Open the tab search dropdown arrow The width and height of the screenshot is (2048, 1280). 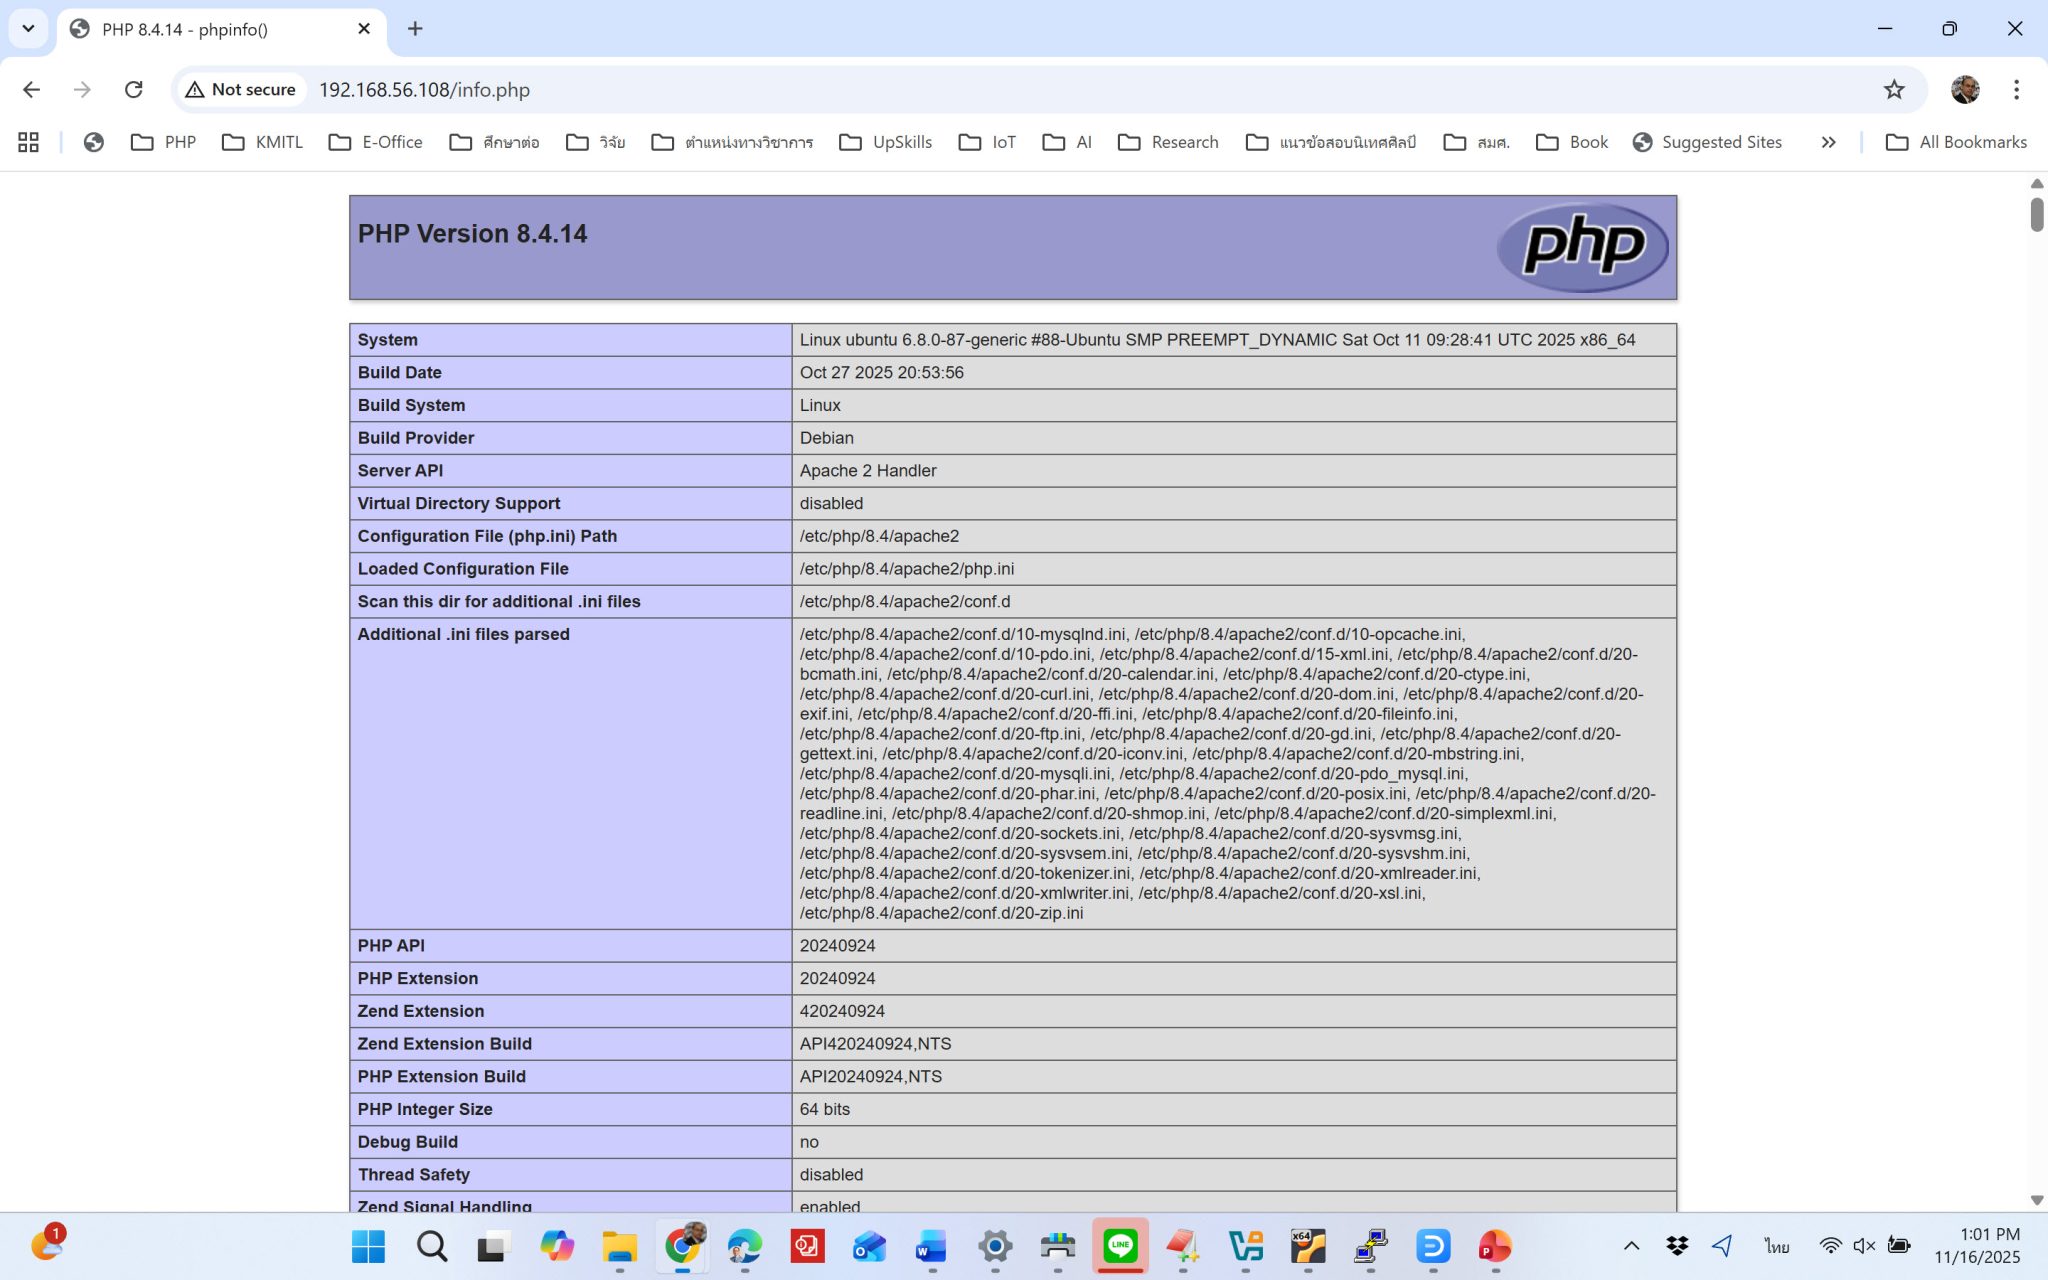[x=27, y=28]
